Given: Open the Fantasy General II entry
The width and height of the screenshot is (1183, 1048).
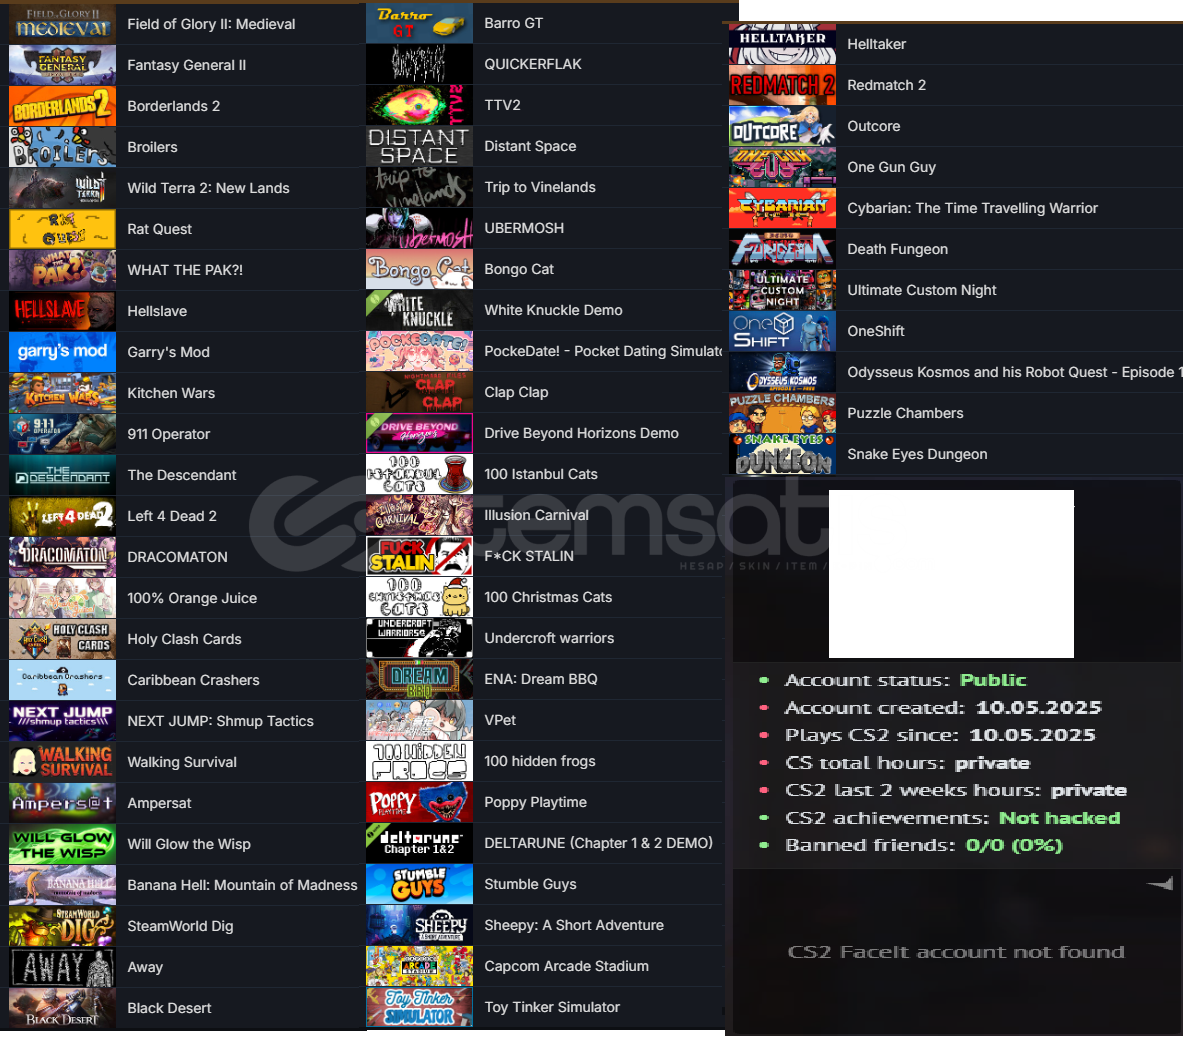Looking at the screenshot, I should click(x=186, y=65).
